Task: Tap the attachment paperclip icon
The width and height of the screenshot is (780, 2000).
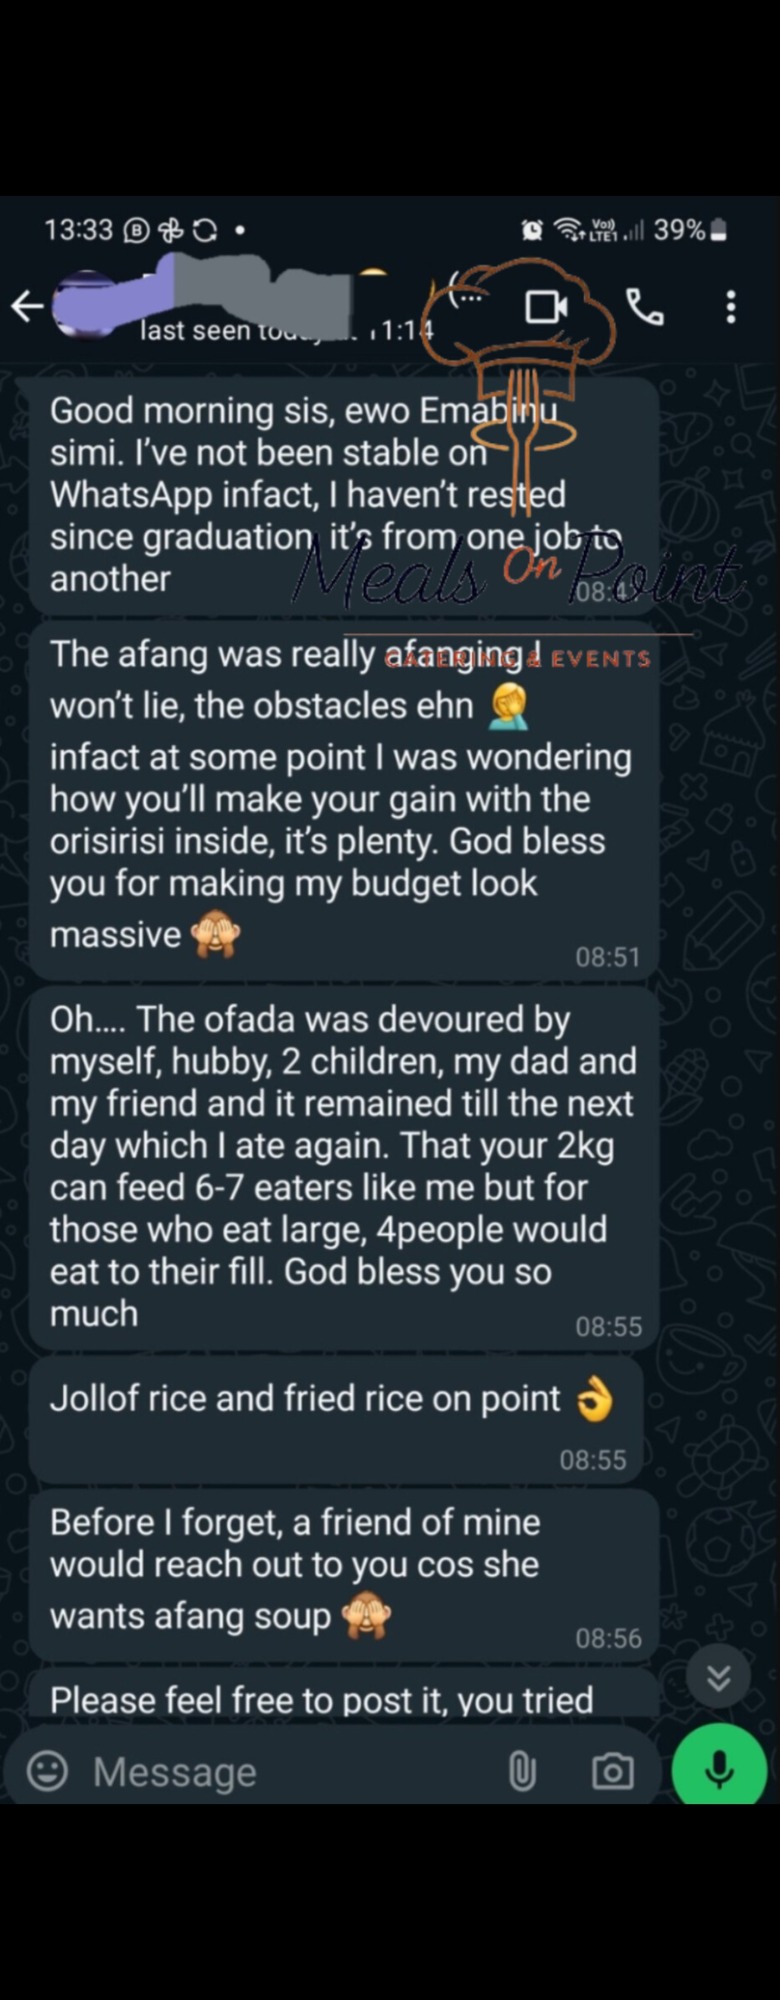Action: [x=522, y=1771]
